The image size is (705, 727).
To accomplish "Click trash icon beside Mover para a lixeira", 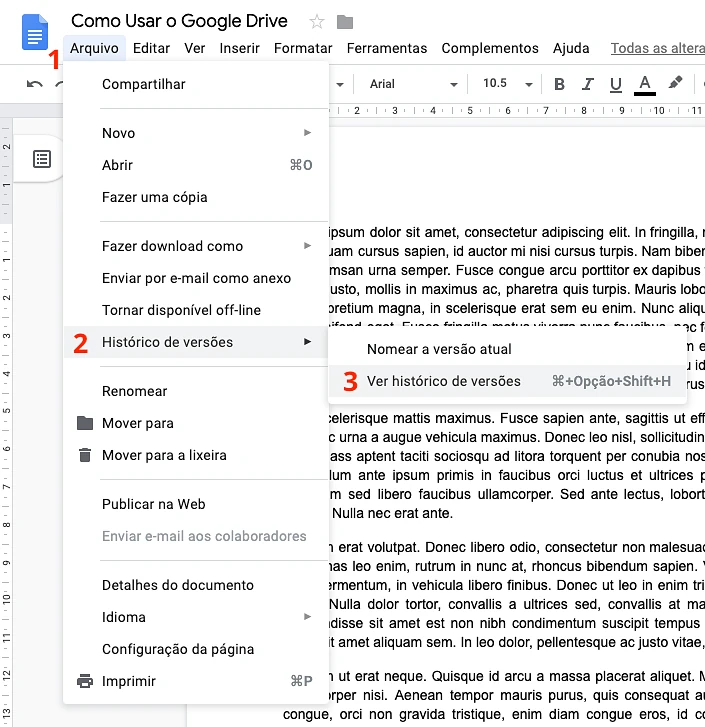I will [x=85, y=455].
